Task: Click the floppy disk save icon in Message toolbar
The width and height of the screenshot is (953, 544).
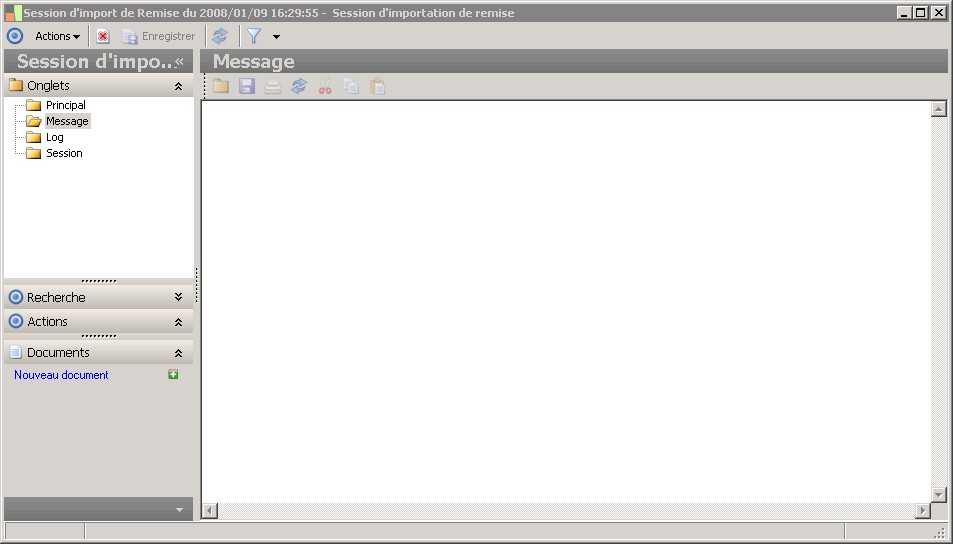Action: [x=247, y=86]
